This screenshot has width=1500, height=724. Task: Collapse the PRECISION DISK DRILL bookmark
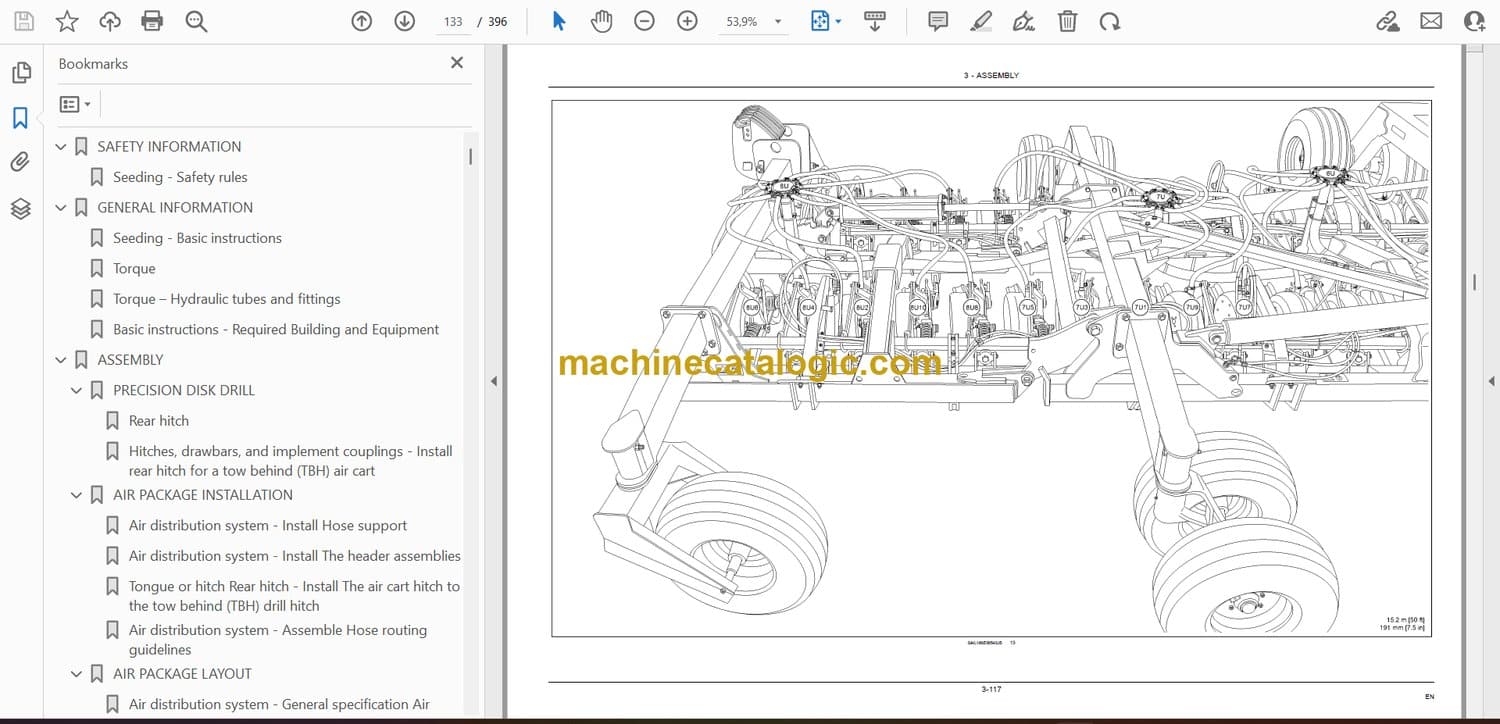pyautogui.click(x=76, y=390)
